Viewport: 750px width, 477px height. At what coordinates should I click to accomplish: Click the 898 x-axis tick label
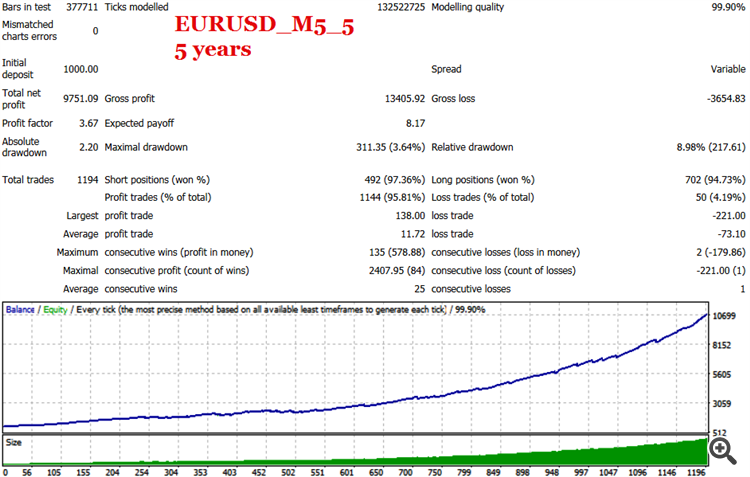click(522, 472)
